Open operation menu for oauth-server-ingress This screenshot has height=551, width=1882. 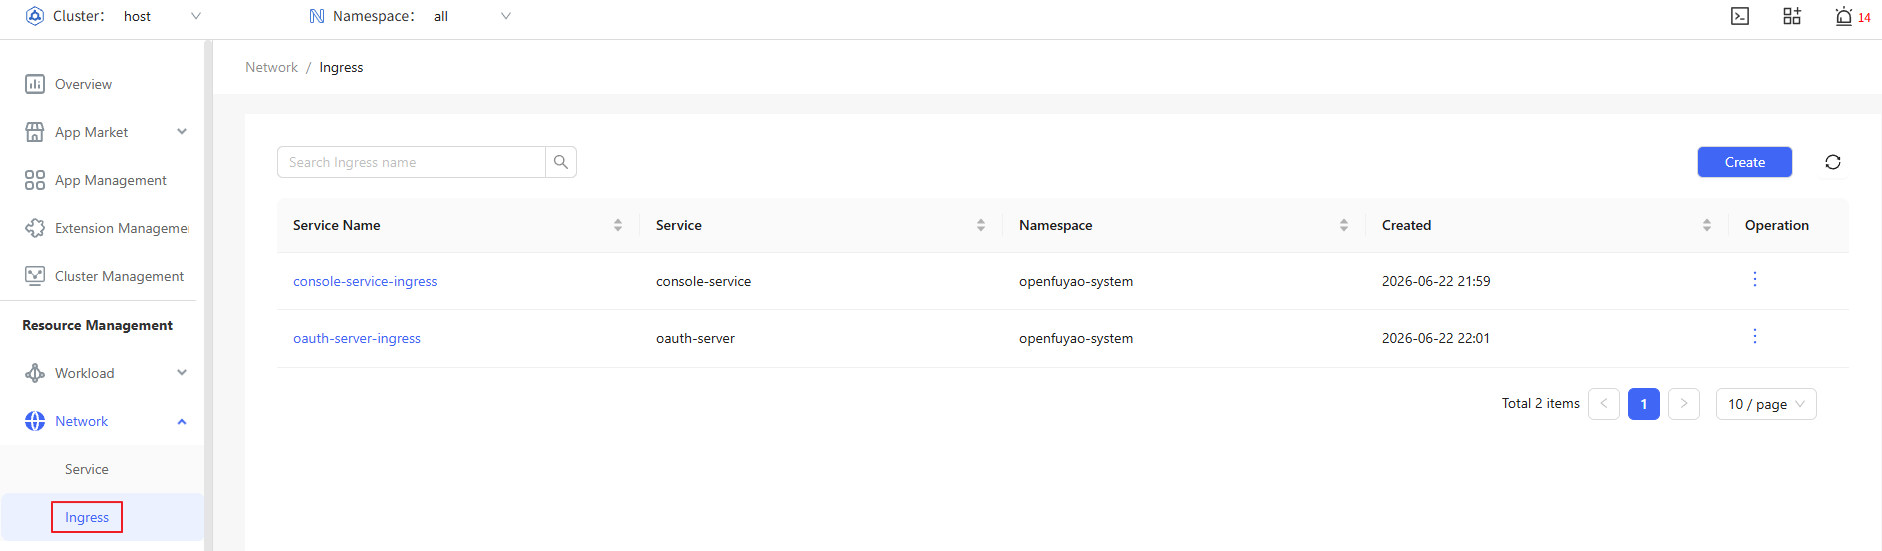click(x=1754, y=336)
